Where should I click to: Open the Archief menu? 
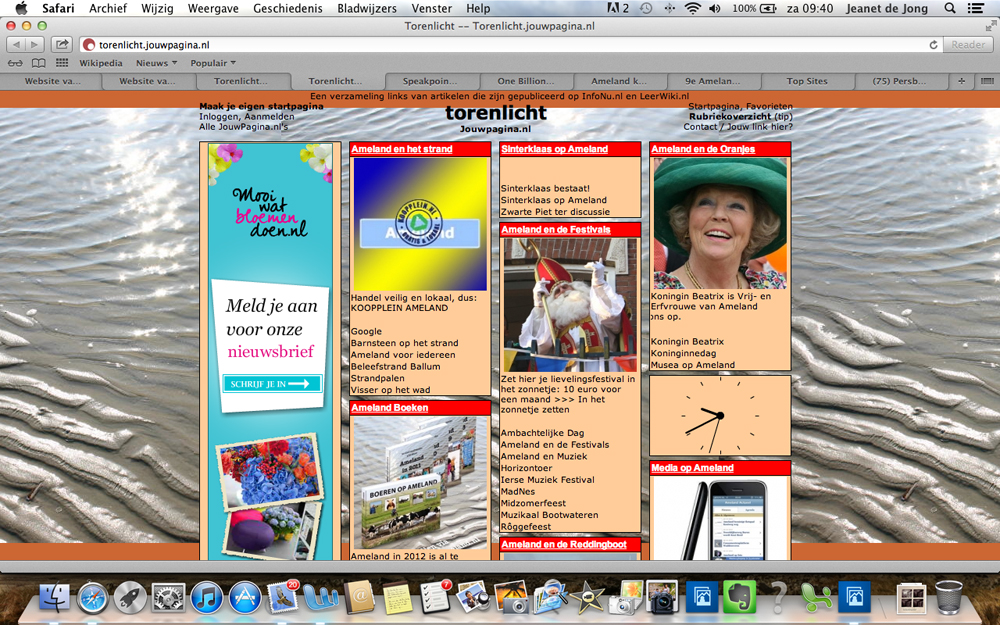click(108, 8)
